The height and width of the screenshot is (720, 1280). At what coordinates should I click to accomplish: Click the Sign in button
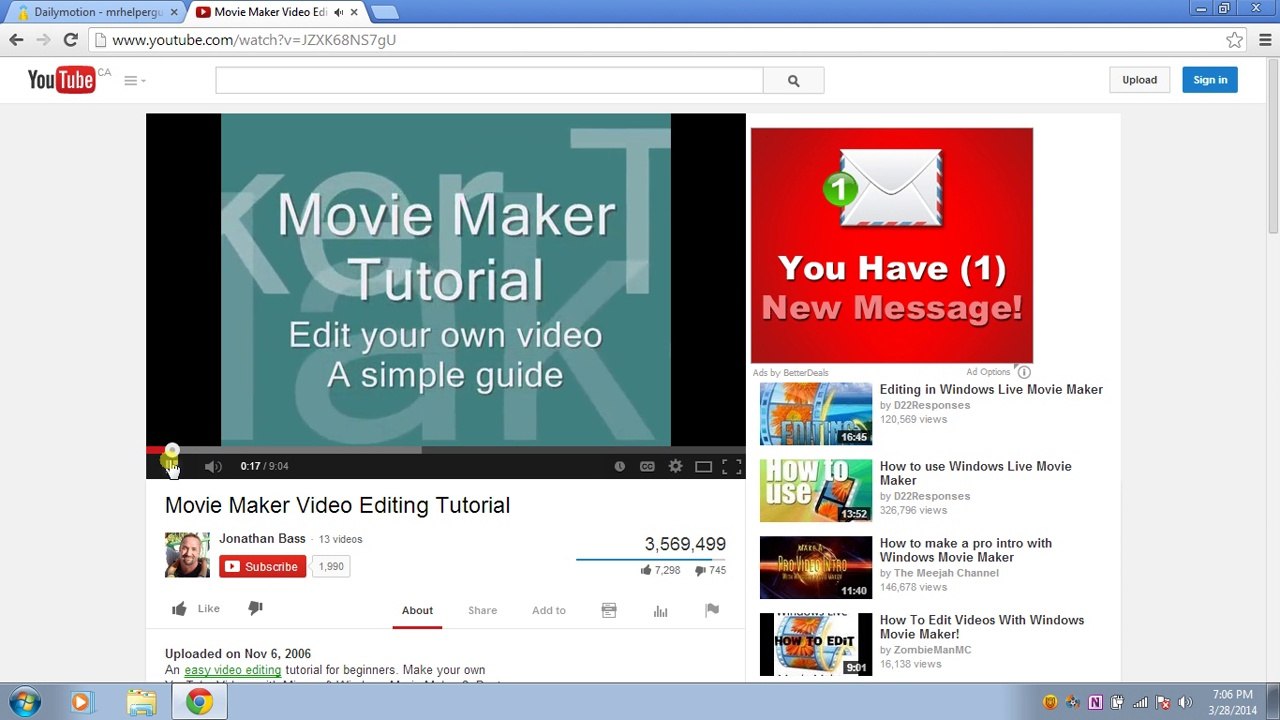click(x=1210, y=80)
